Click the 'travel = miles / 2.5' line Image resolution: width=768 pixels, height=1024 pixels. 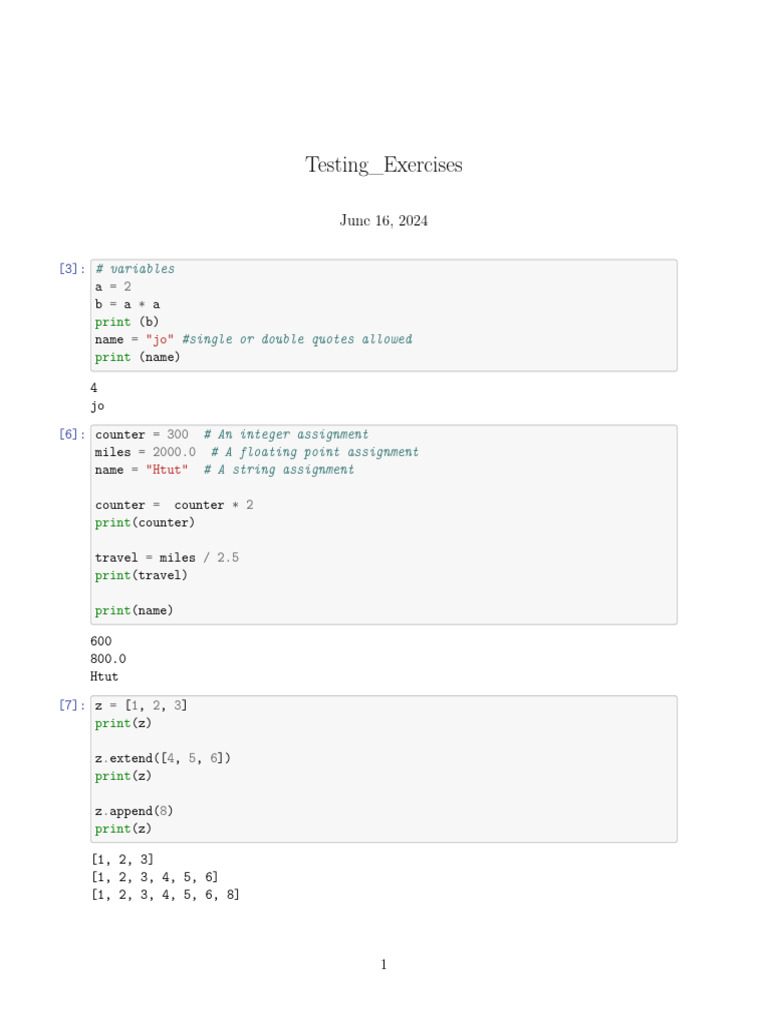(167, 558)
